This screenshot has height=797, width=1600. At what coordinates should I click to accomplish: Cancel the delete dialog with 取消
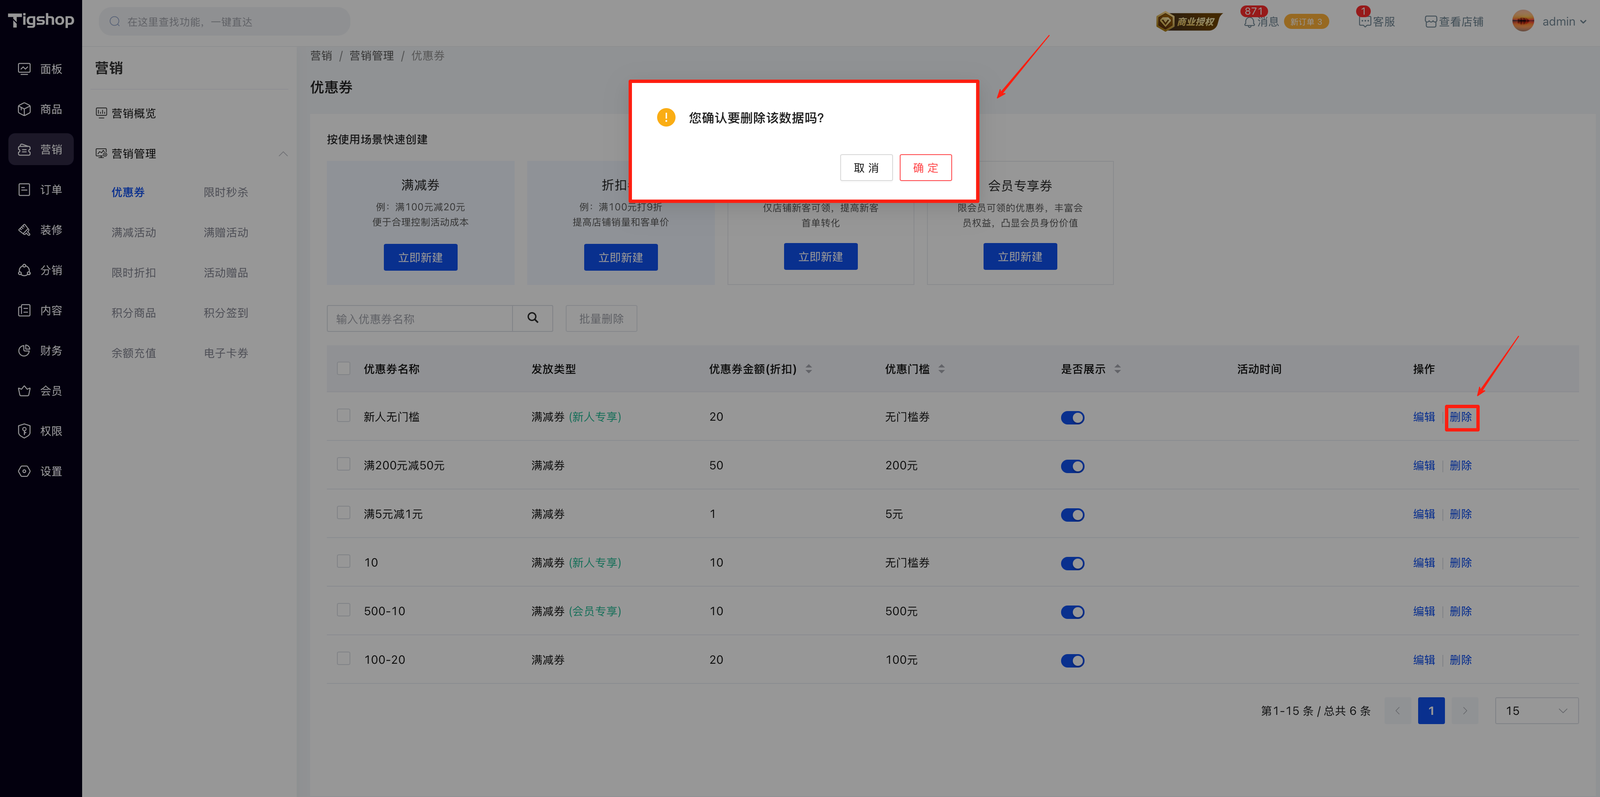pyautogui.click(x=866, y=168)
